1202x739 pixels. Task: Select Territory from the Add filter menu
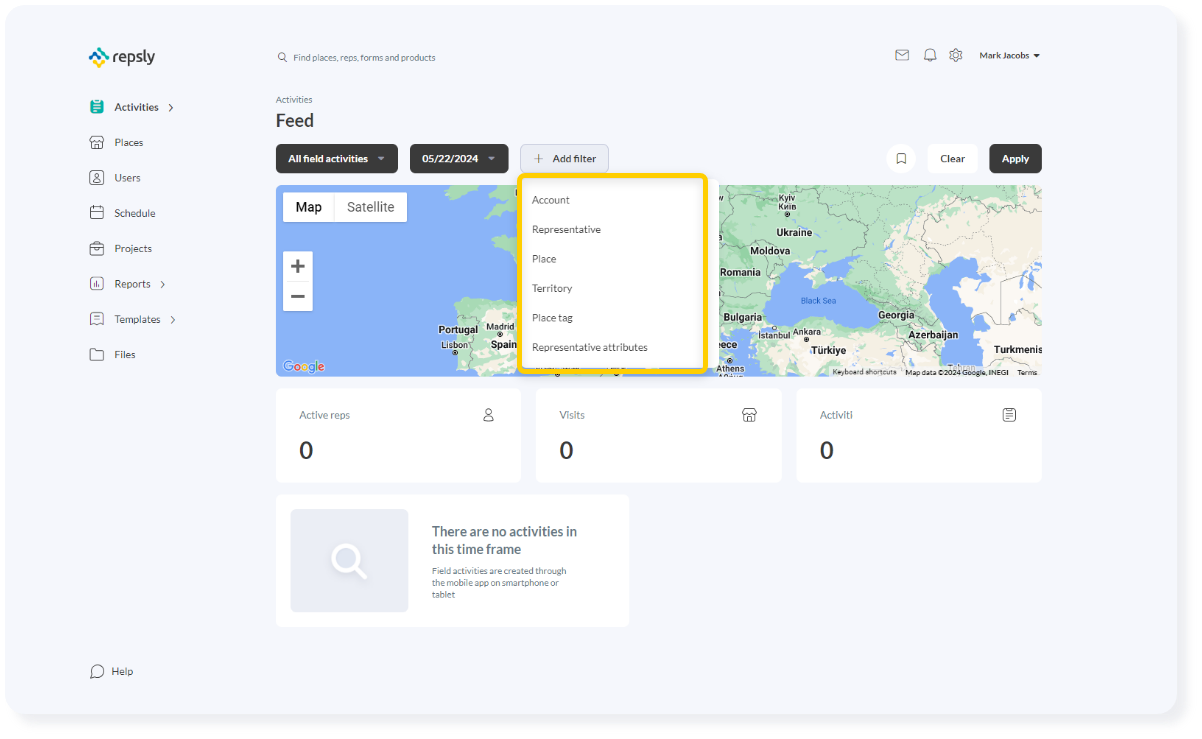[552, 288]
